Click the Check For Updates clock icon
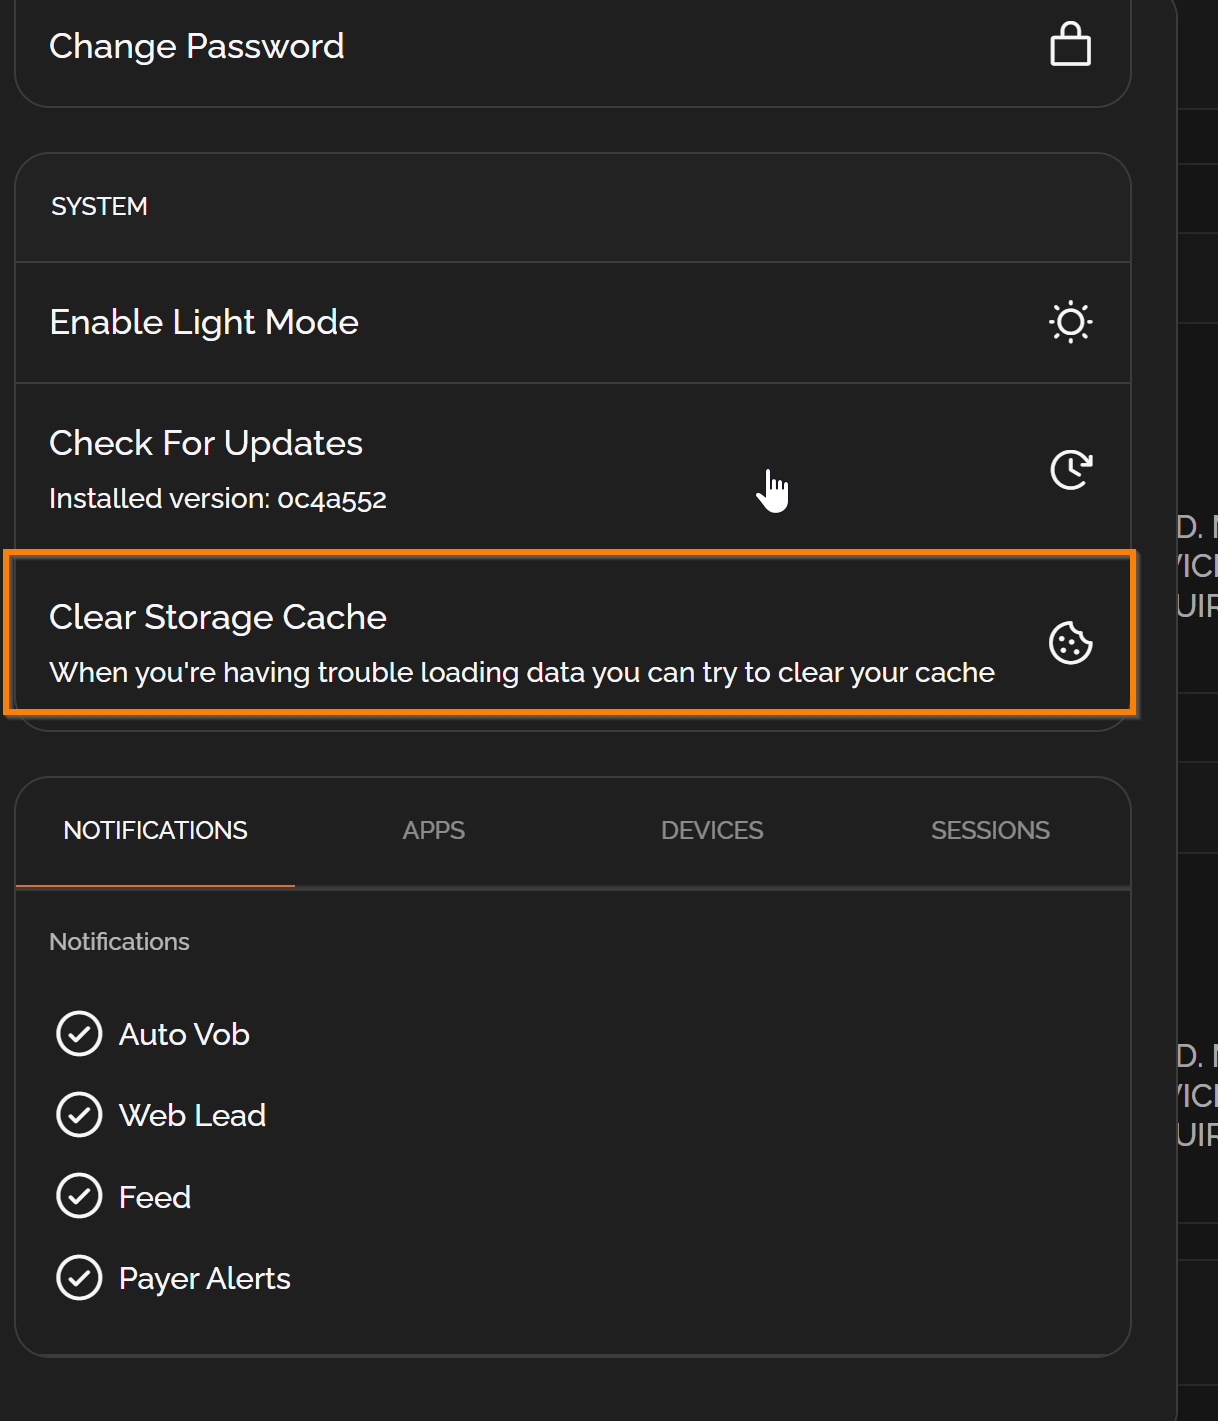The width and height of the screenshot is (1218, 1421). pyautogui.click(x=1070, y=469)
